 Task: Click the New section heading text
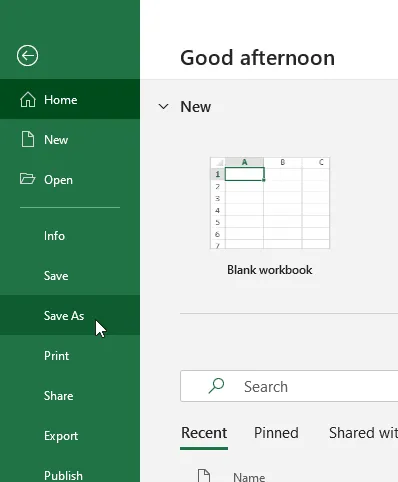pos(196,107)
